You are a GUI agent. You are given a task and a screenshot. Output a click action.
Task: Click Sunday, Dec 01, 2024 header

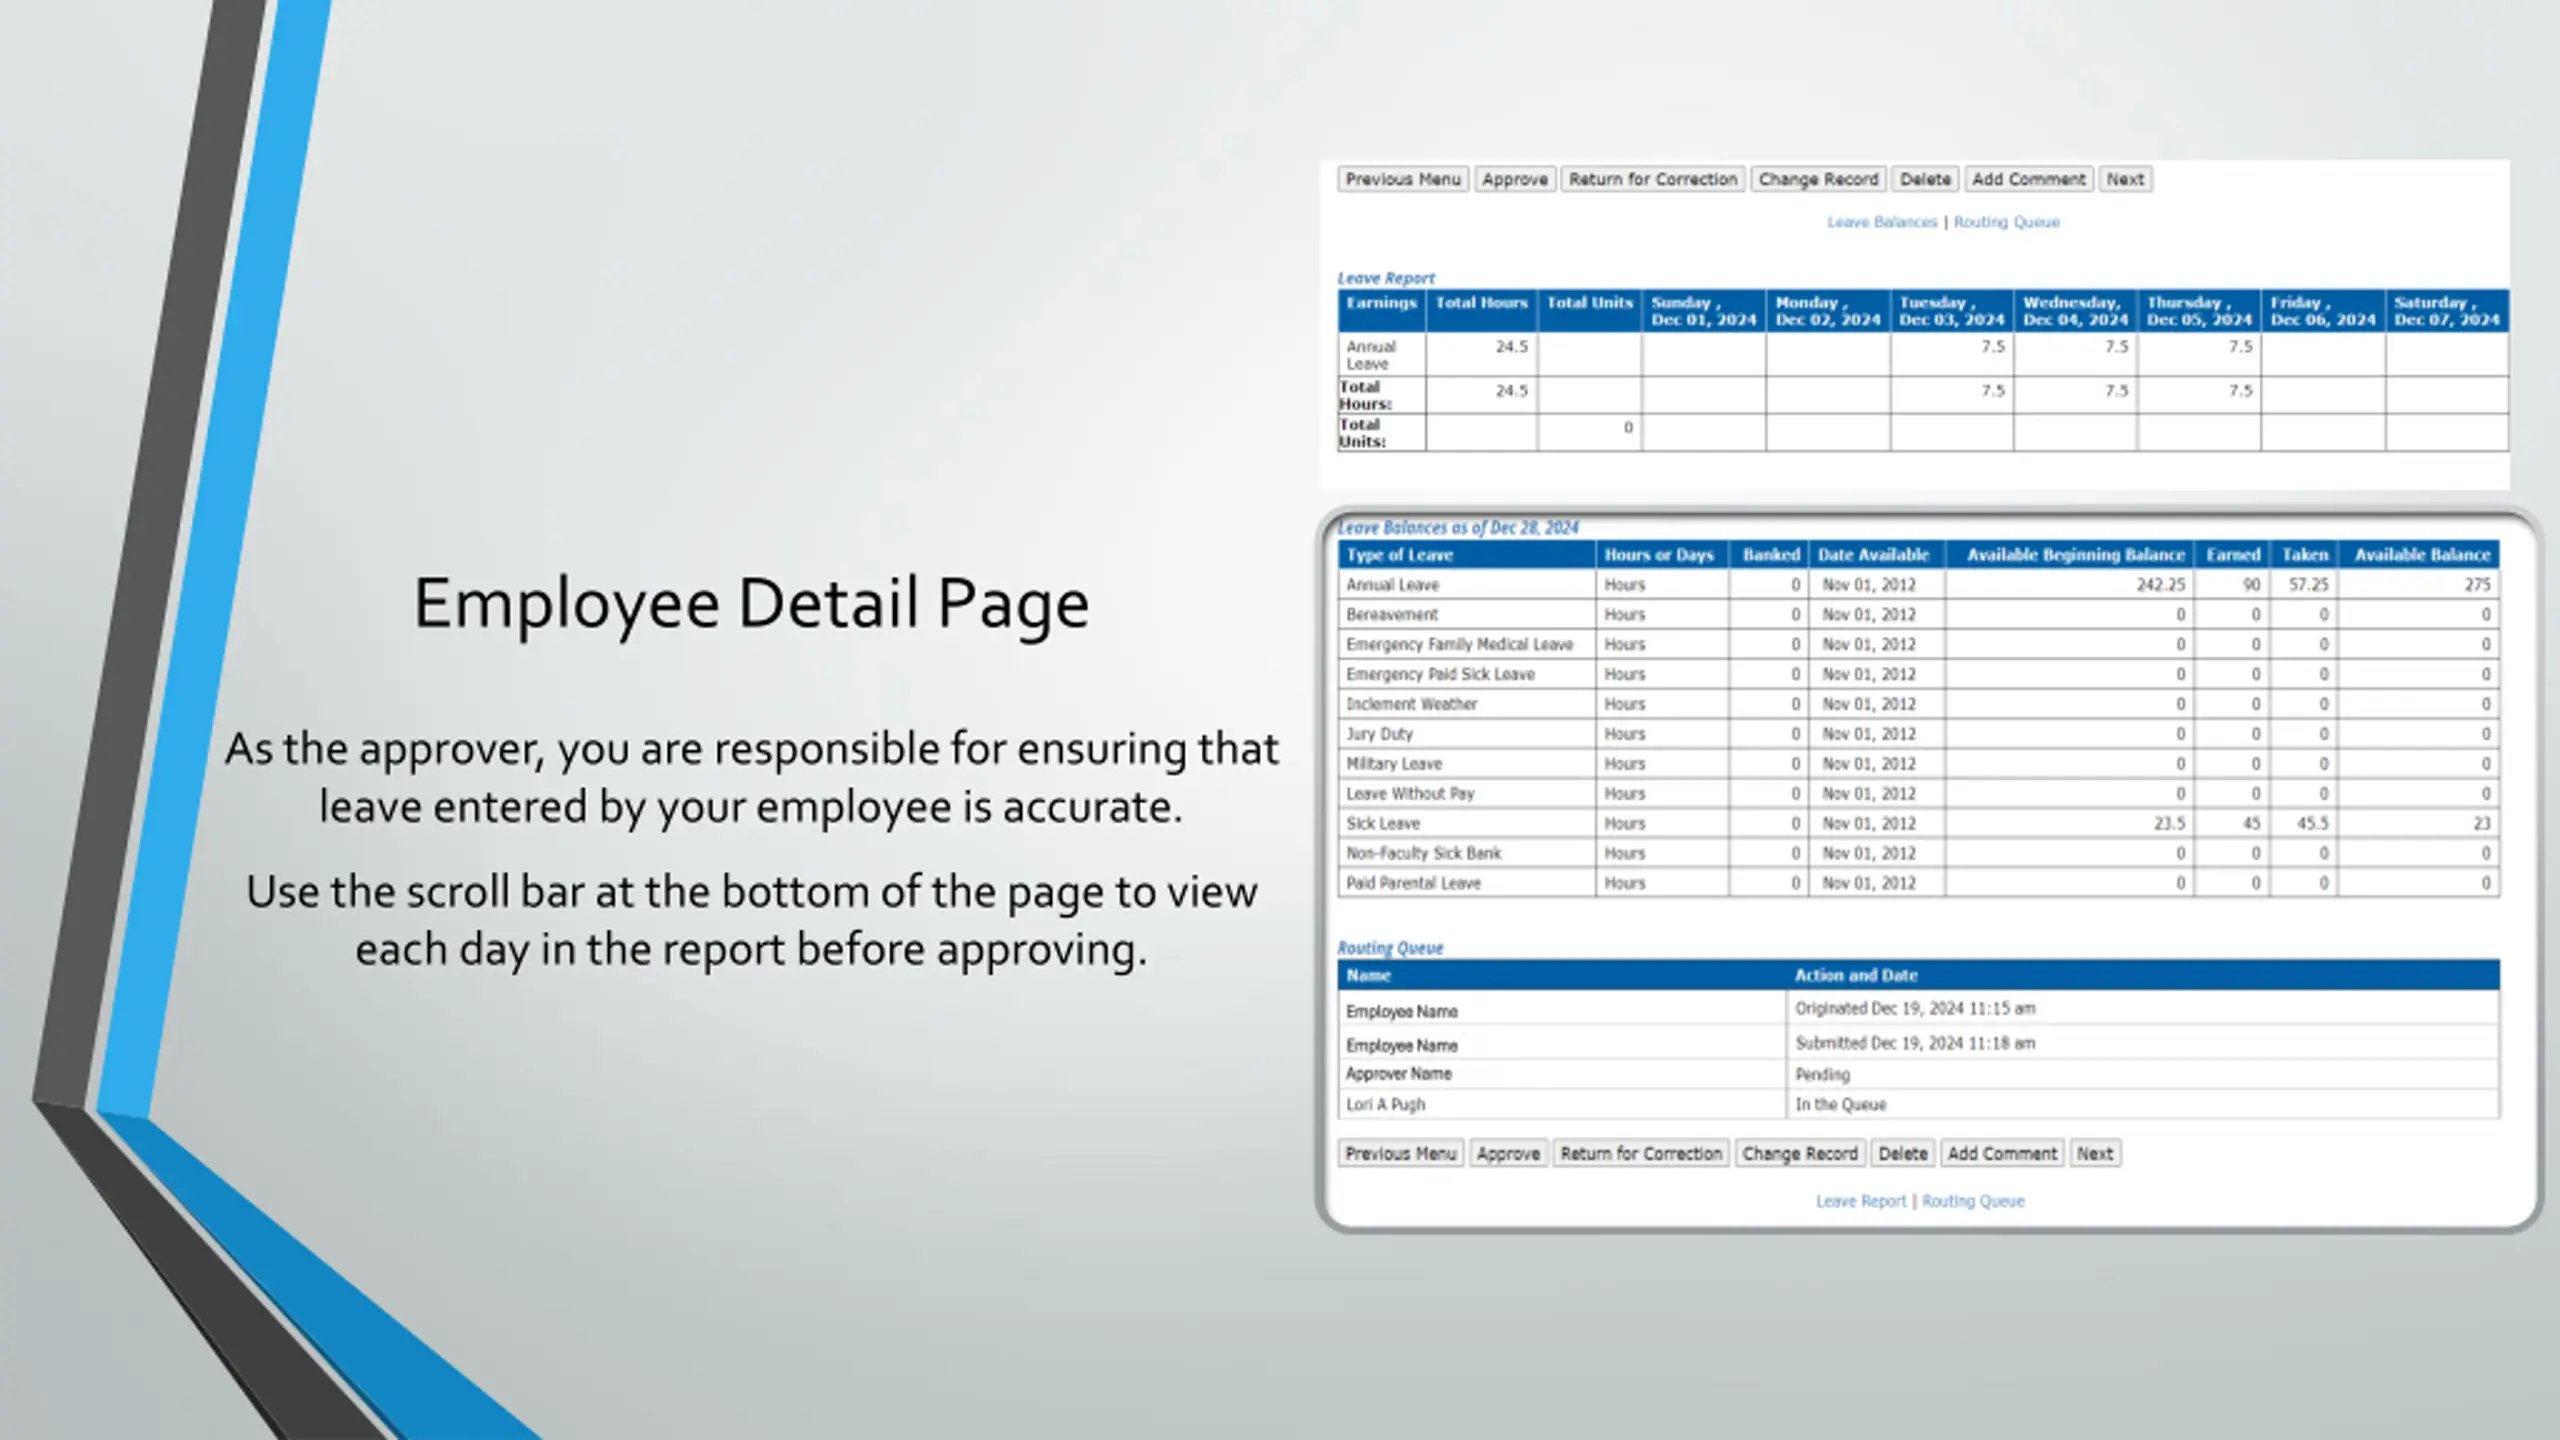[x=1704, y=311]
